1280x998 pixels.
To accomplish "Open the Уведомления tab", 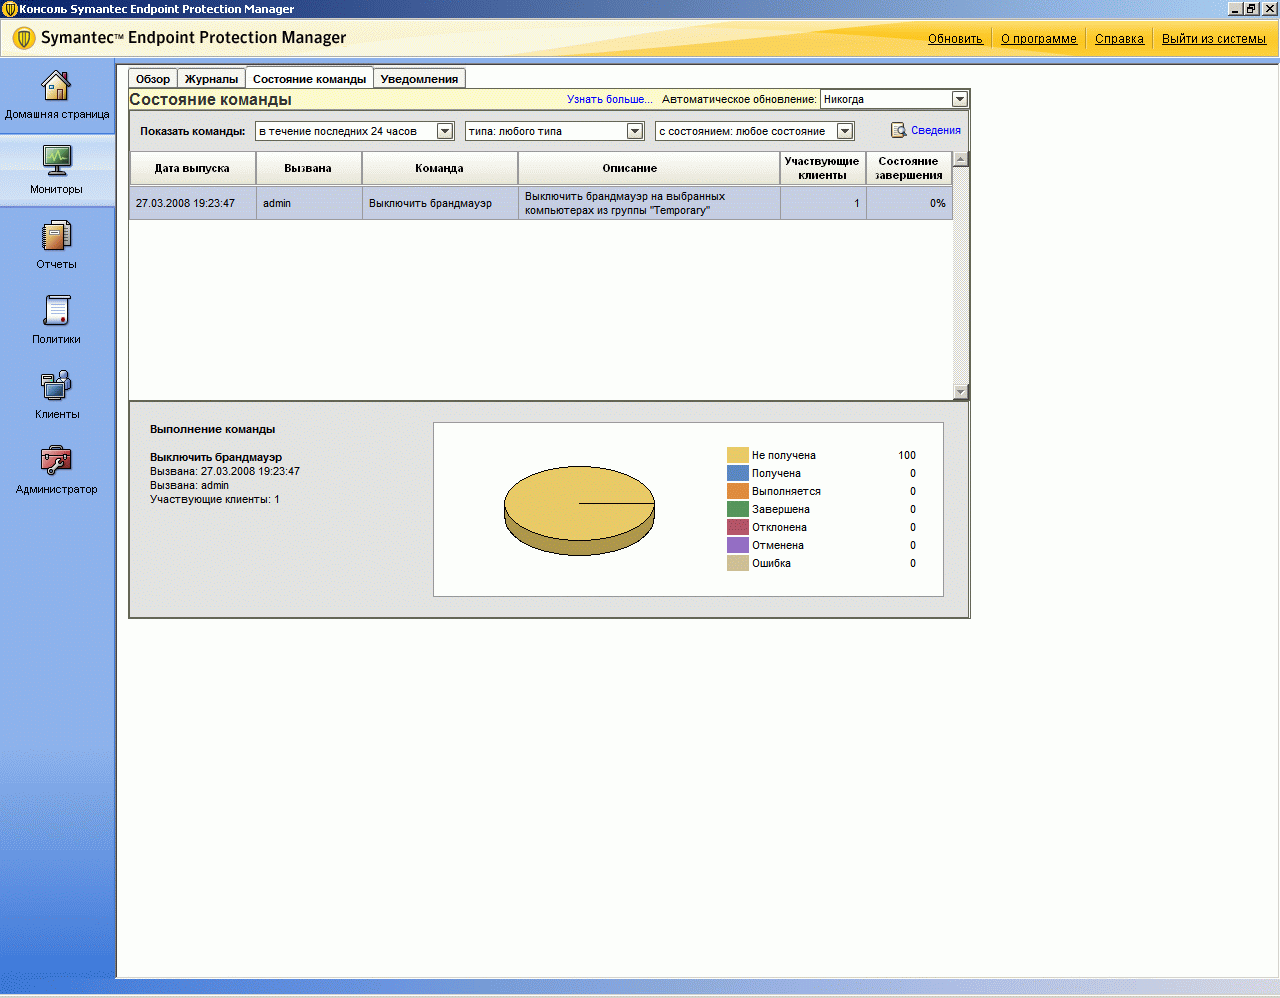I will click(x=419, y=79).
